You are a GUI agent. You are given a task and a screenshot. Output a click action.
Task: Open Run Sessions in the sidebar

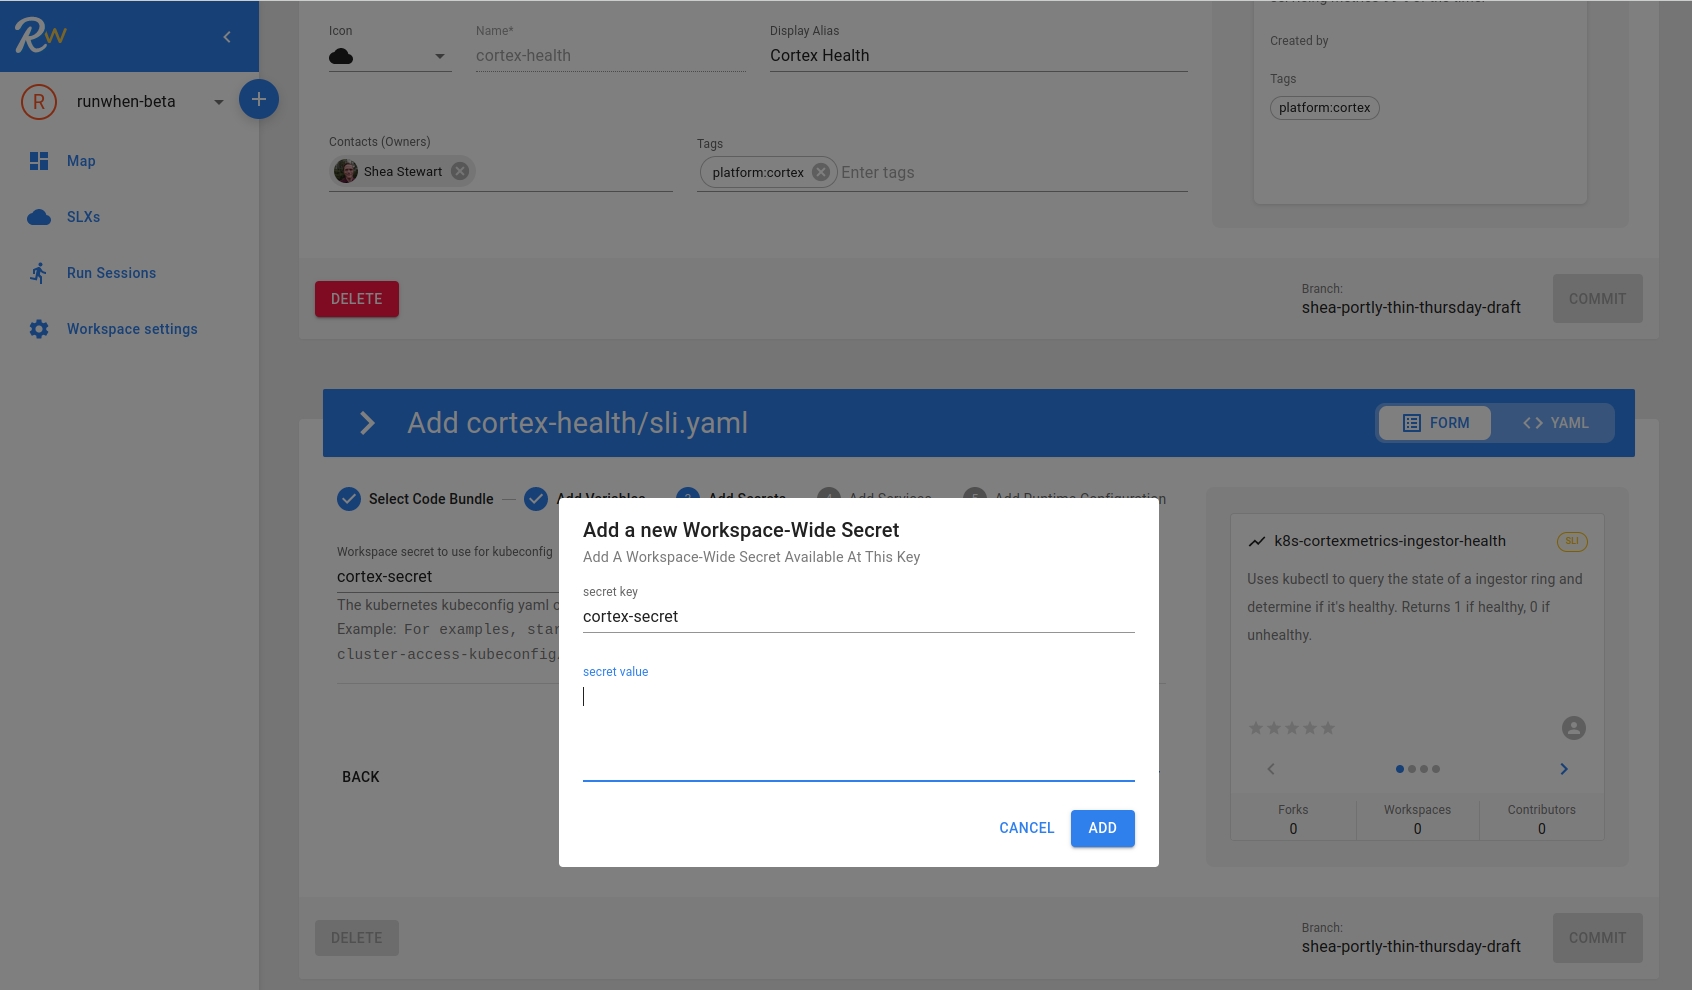(111, 273)
